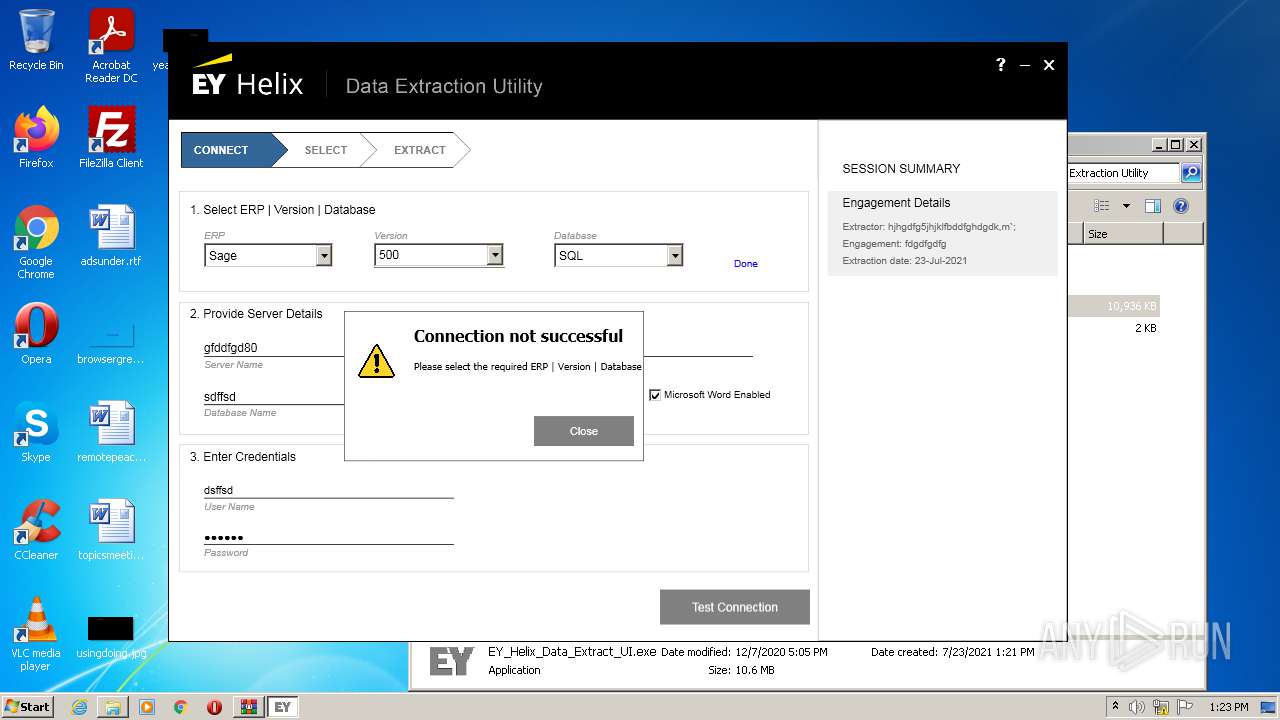The image size is (1280, 720).
Task: Open the Google Chrome desktop icon
Action: (x=36, y=242)
